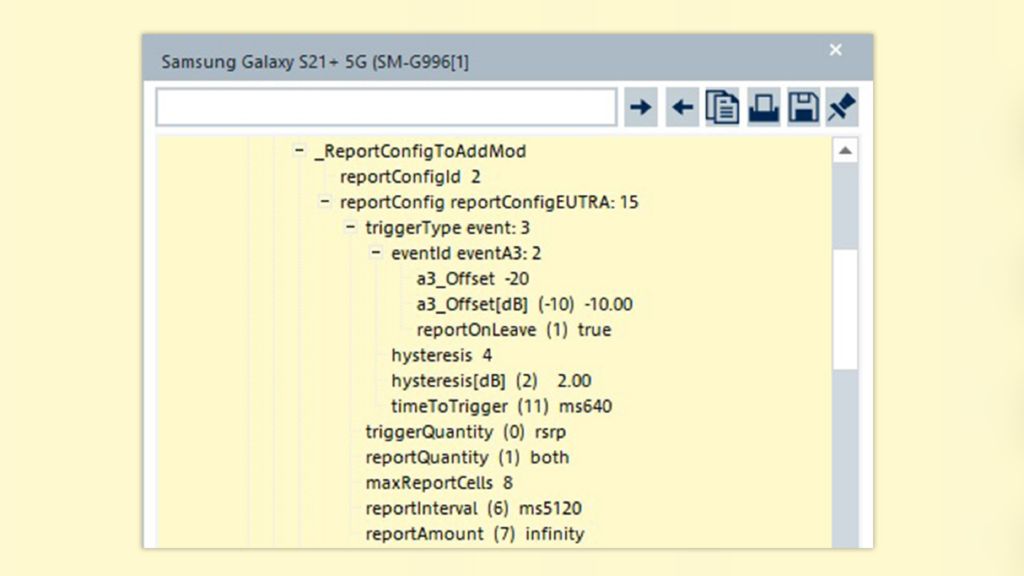Click the search backward arrow icon

tap(681, 106)
